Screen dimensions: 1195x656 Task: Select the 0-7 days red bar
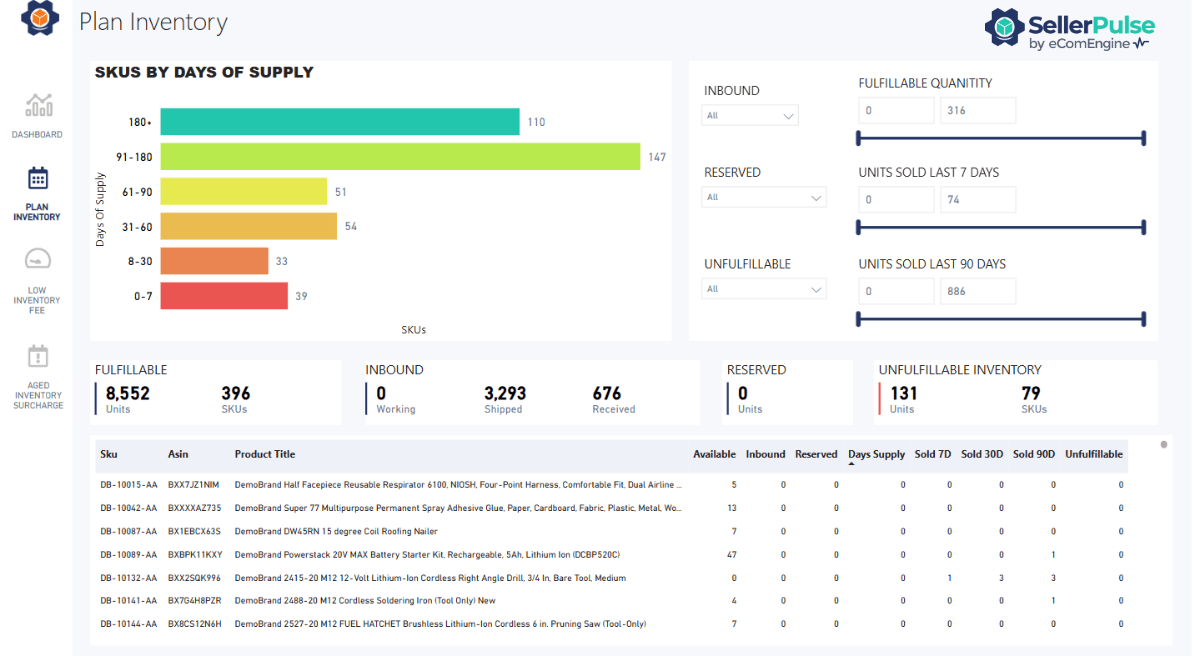click(224, 296)
